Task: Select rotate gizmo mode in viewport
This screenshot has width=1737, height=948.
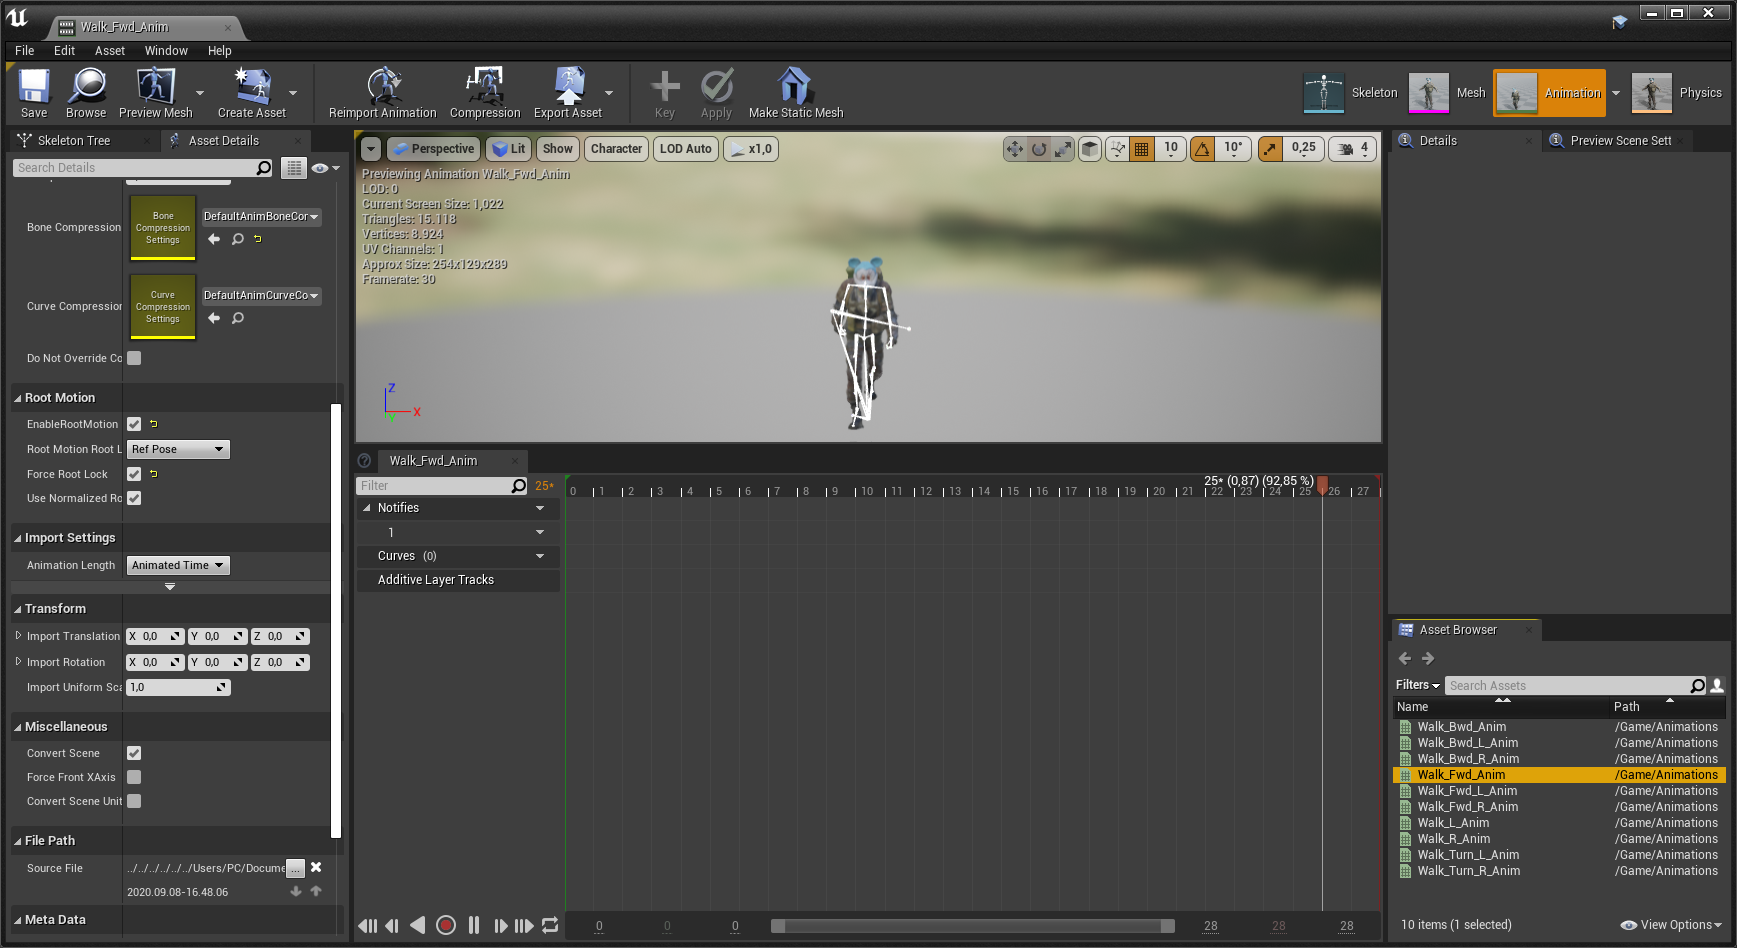Action: click(1039, 149)
